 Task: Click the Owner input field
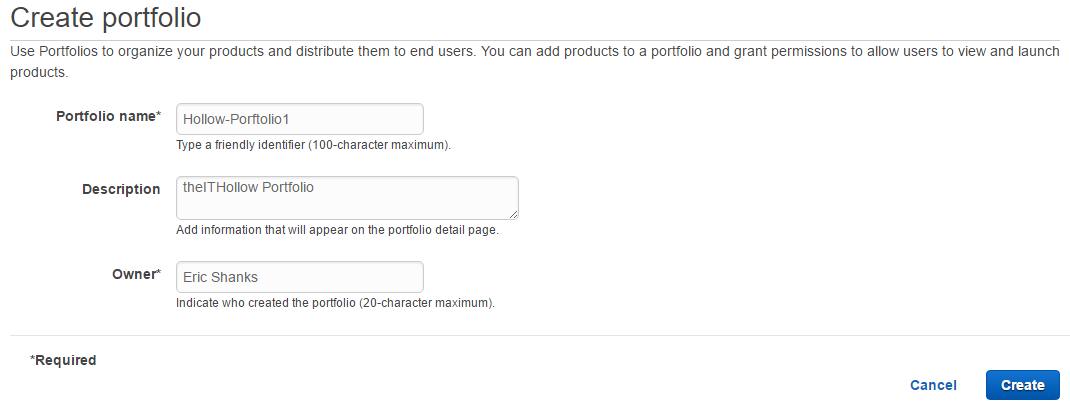click(x=299, y=277)
